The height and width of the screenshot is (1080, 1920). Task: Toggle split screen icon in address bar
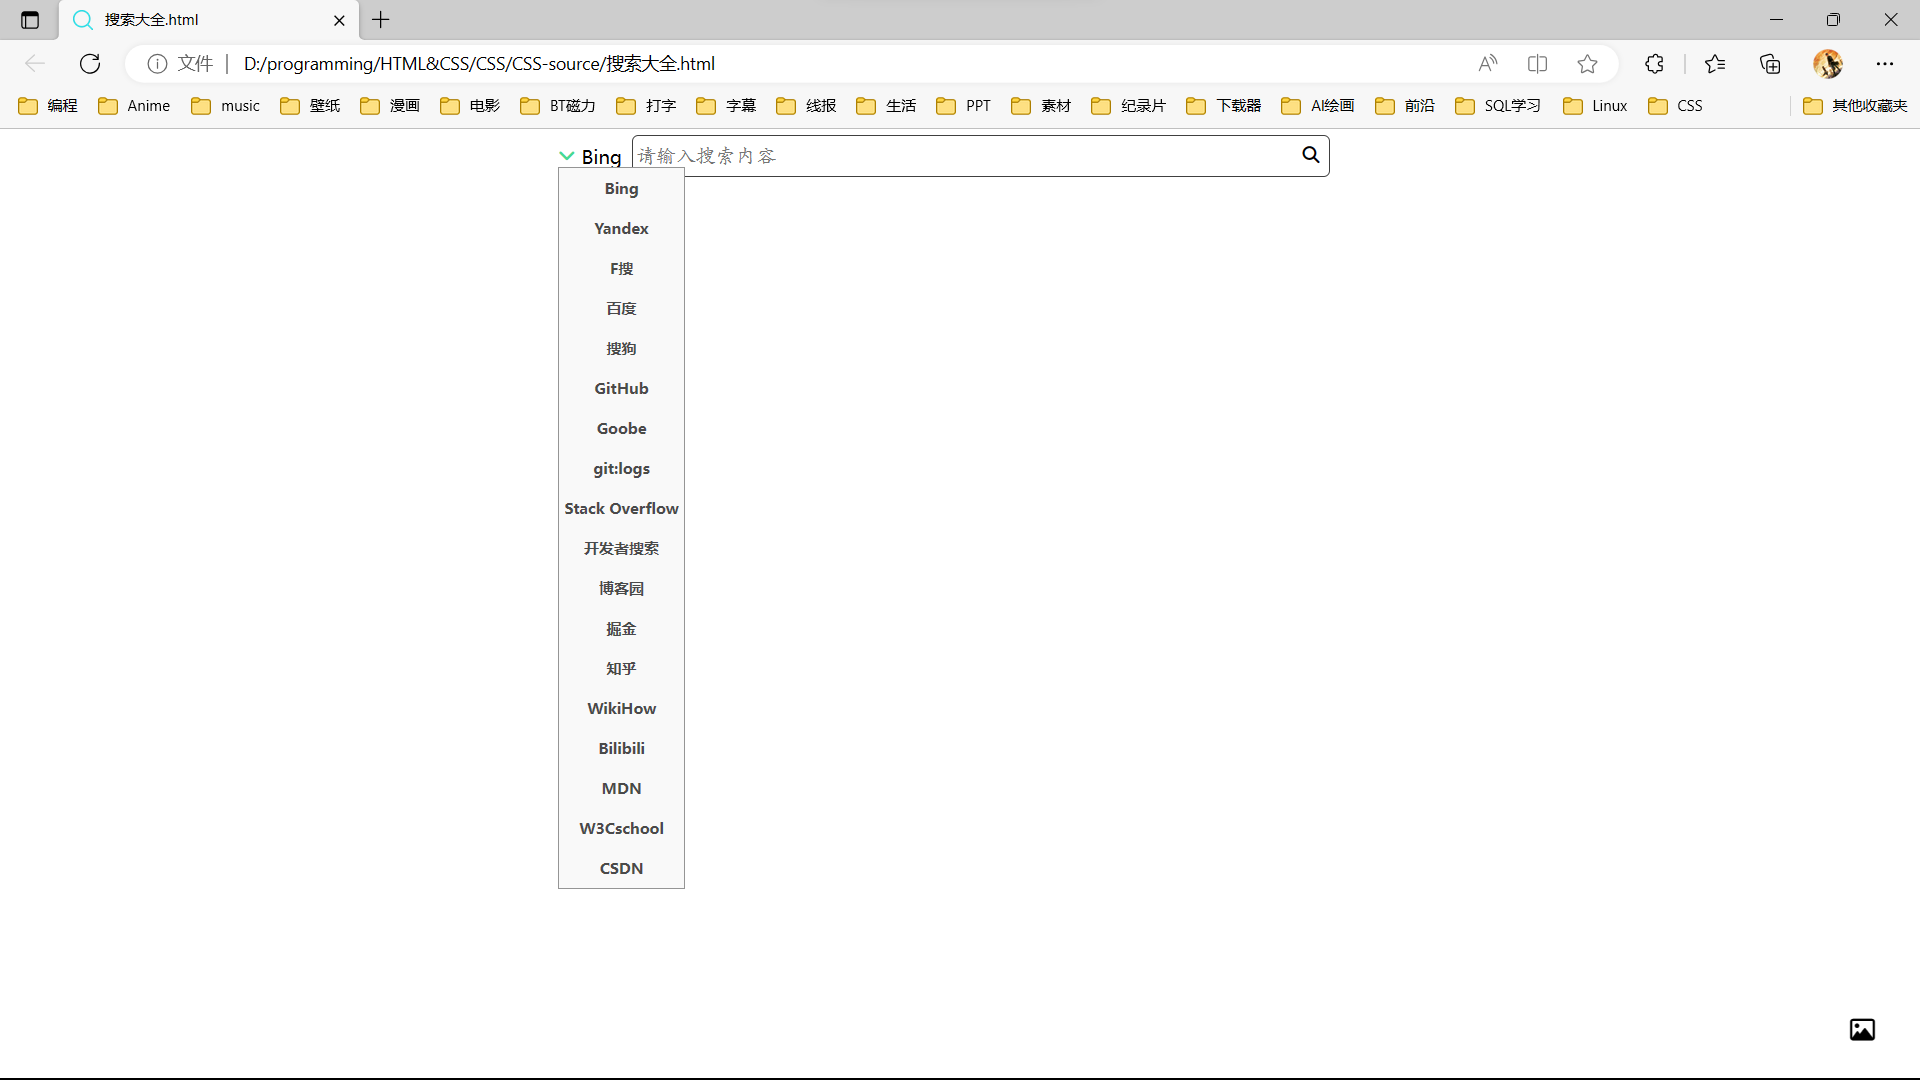(1538, 64)
